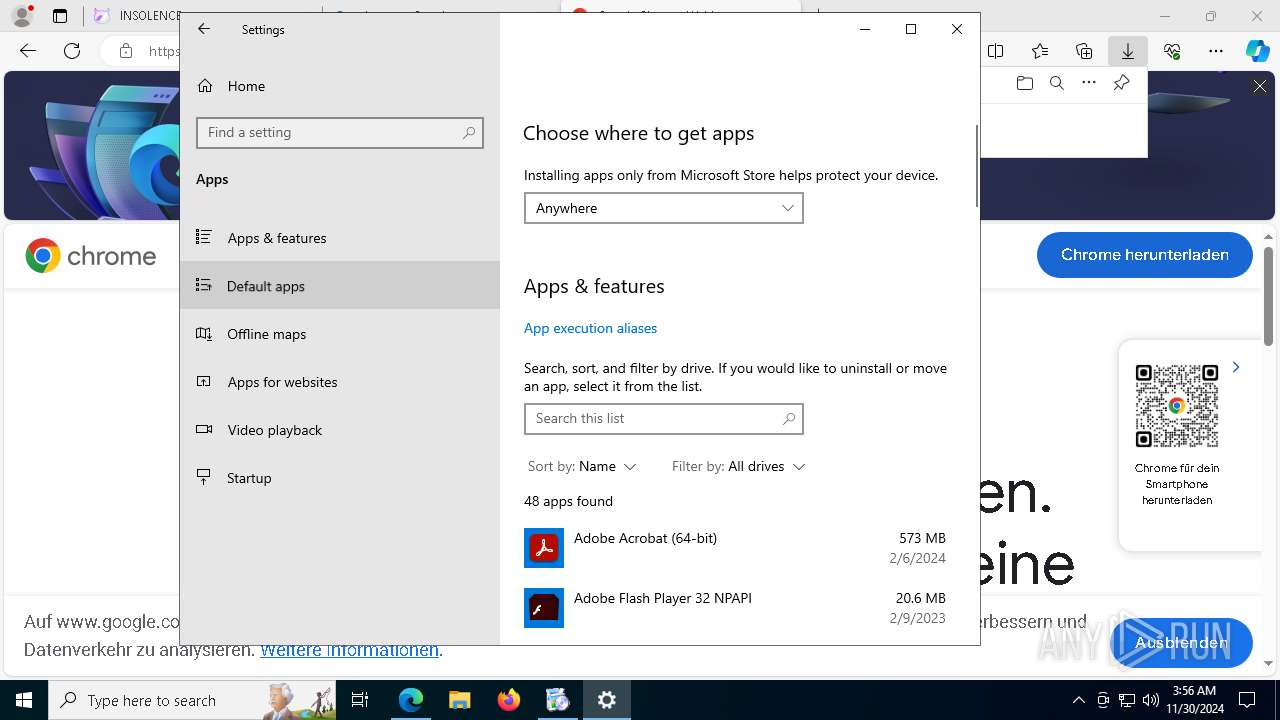Click the Settings window scrollbar
This screenshot has width=1280, height=720.
click(x=977, y=166)
